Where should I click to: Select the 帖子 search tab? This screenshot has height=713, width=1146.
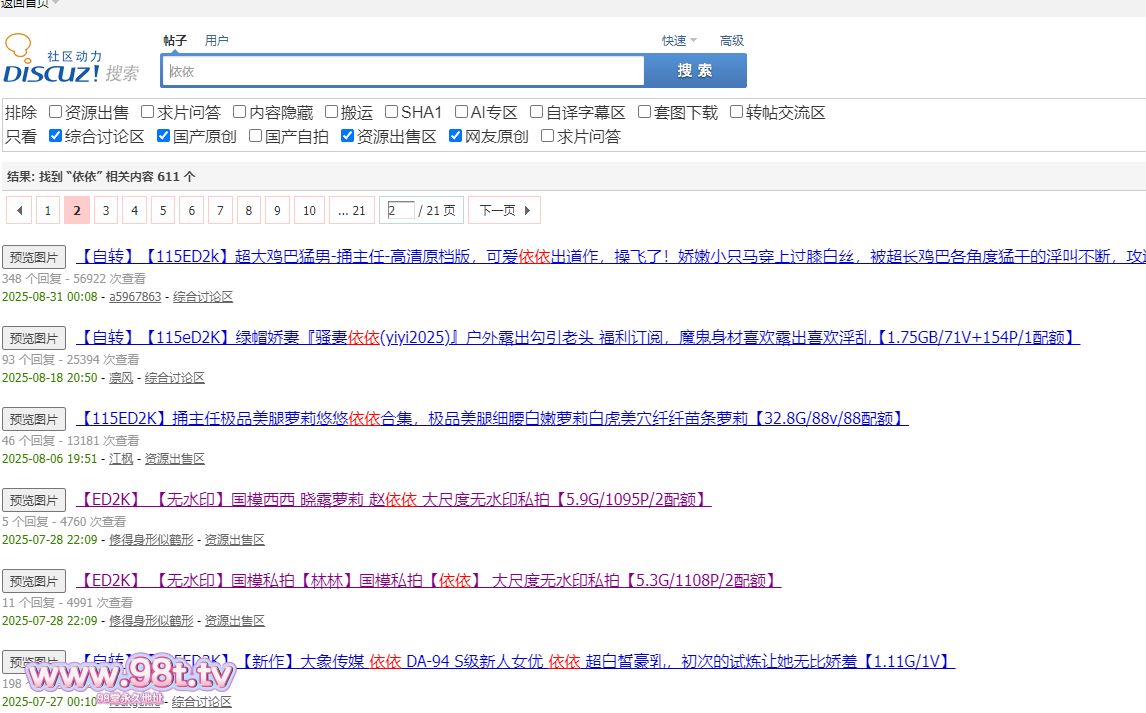point(175,41)
